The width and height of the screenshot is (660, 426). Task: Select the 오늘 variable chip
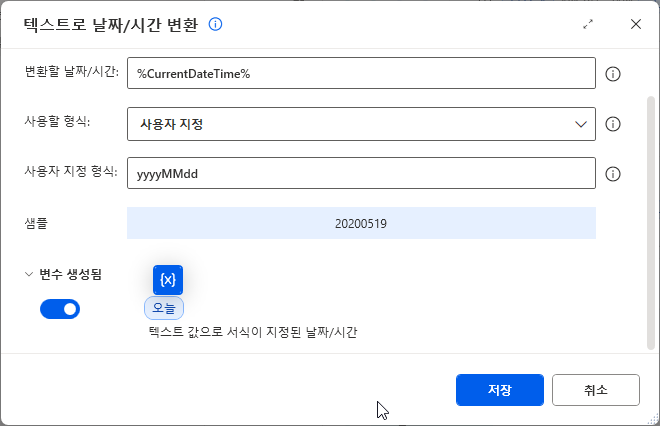(164, 308)
